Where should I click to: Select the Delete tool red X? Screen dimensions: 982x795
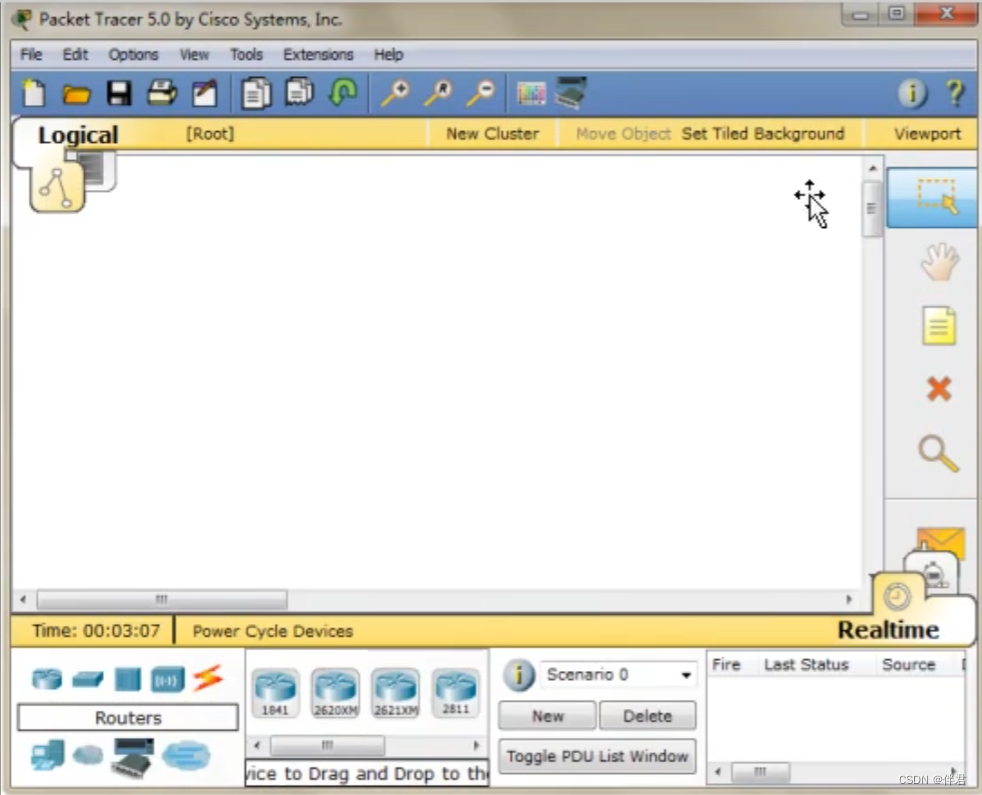[939, 389]
